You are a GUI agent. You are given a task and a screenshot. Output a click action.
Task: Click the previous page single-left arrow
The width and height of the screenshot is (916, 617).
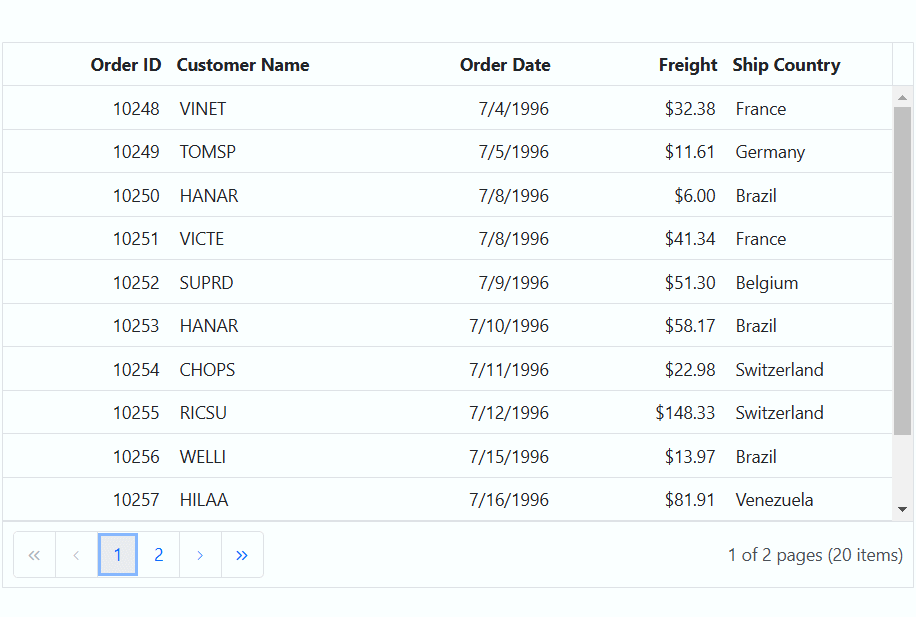76,554
